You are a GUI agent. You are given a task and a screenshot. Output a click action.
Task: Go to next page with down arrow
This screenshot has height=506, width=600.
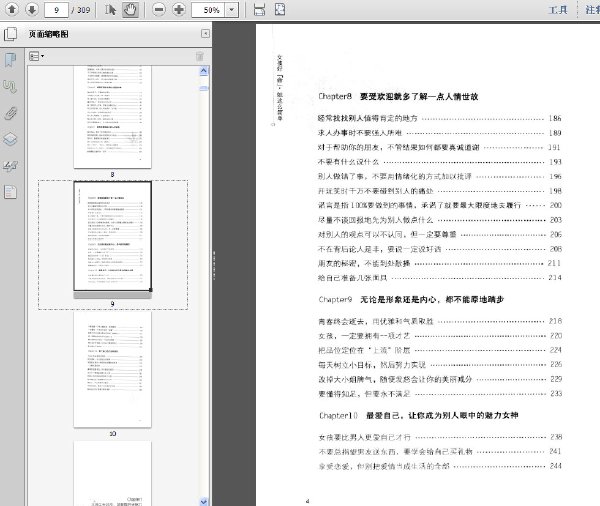[x=32, y=10]
